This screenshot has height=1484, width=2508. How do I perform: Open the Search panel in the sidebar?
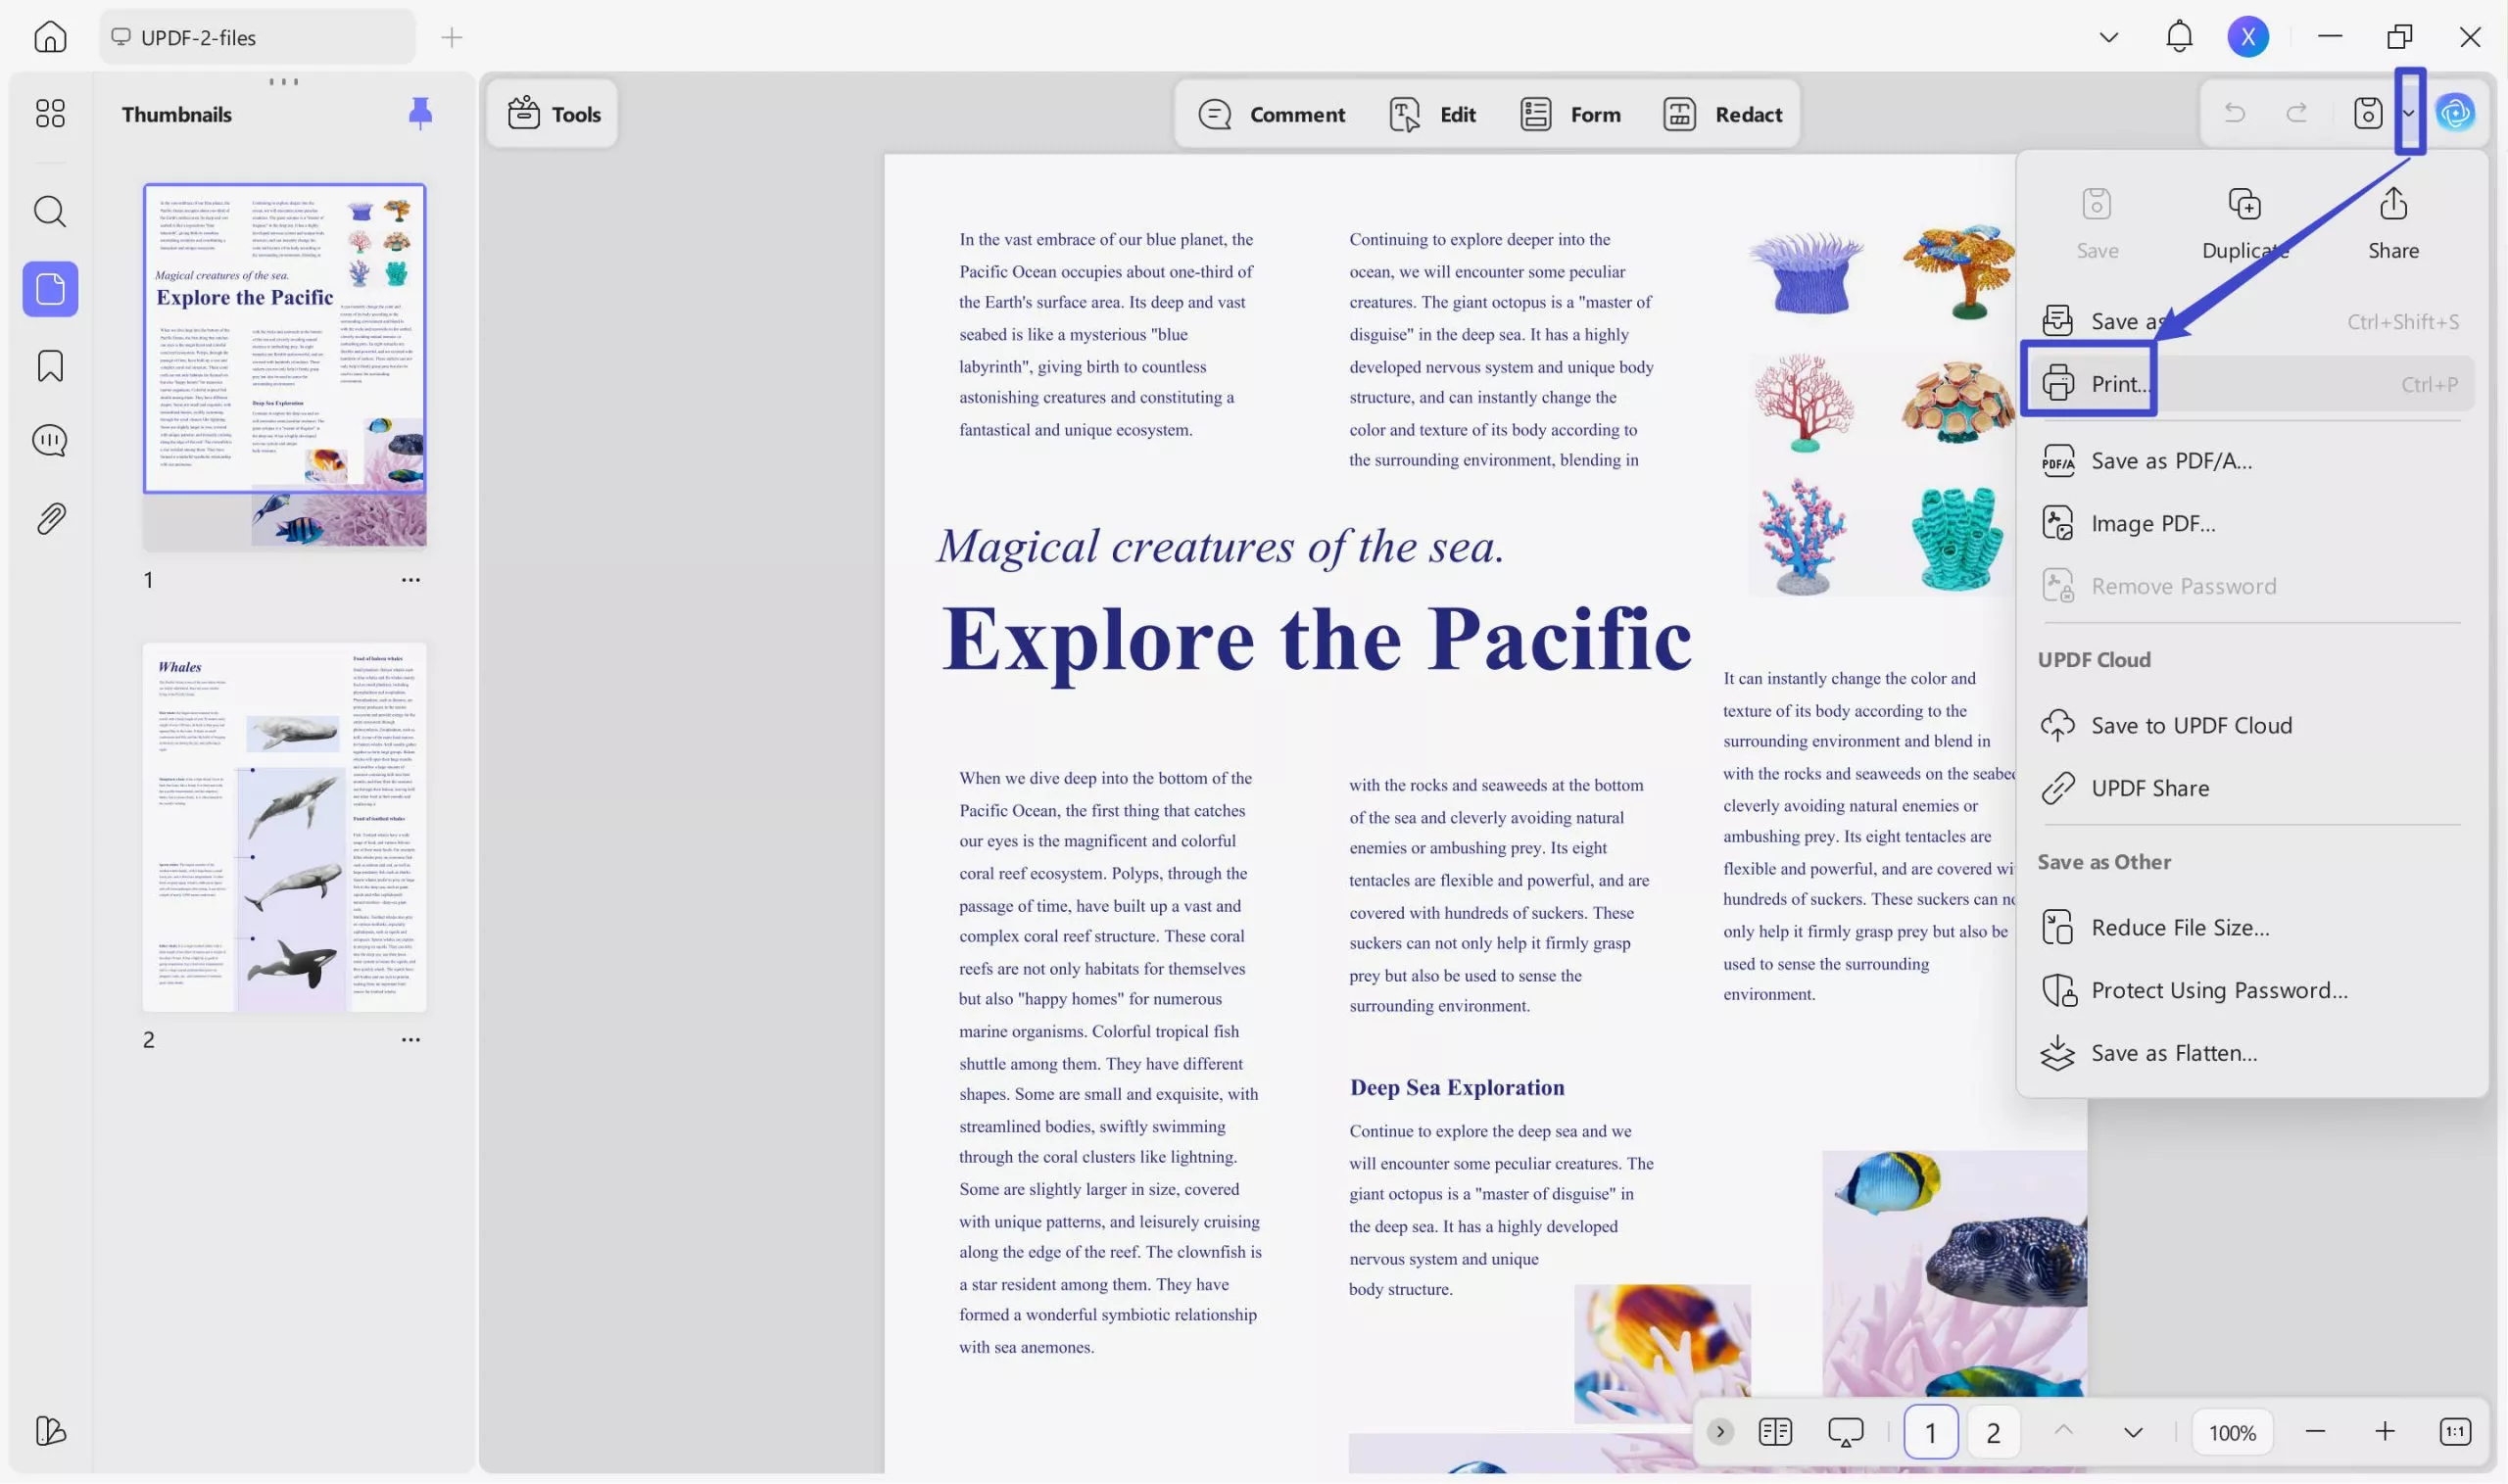coord(49,211)
